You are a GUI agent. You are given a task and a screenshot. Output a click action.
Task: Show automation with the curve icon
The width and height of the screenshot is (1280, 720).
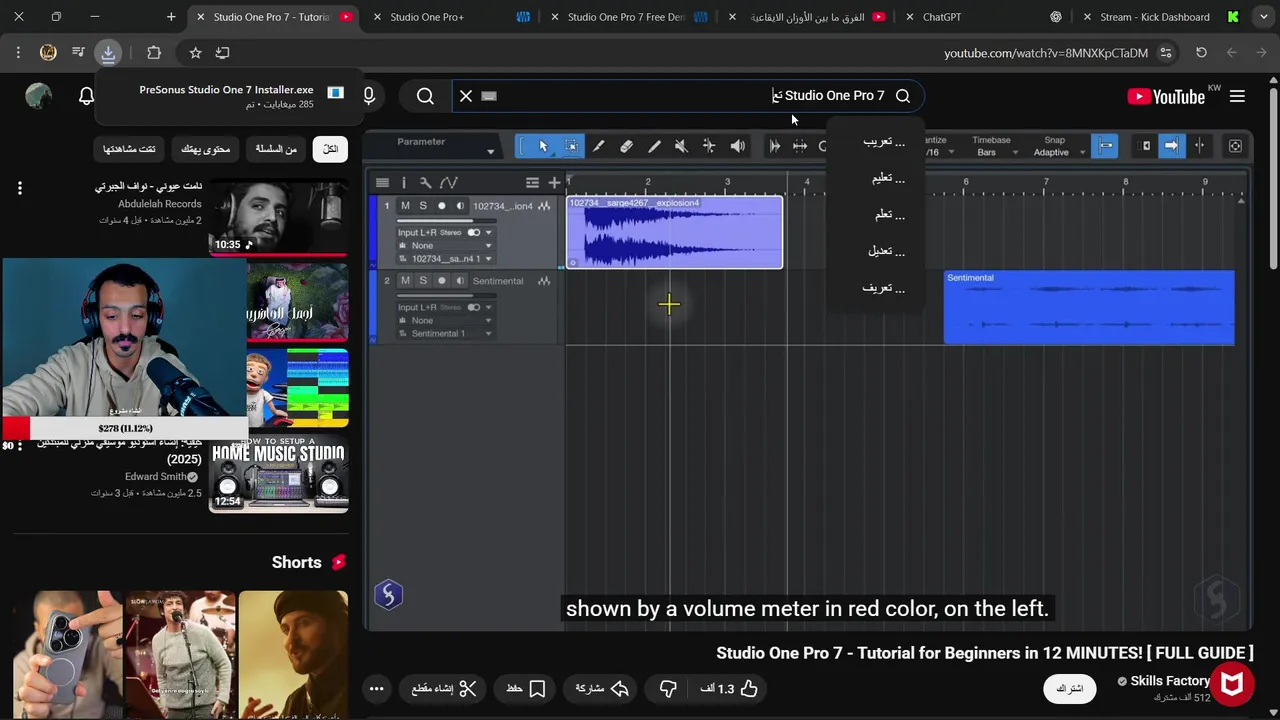448,182
